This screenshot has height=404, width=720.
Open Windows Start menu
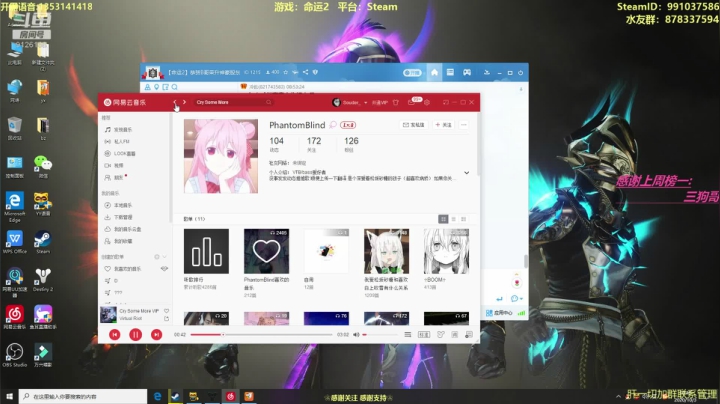(9, 396)
